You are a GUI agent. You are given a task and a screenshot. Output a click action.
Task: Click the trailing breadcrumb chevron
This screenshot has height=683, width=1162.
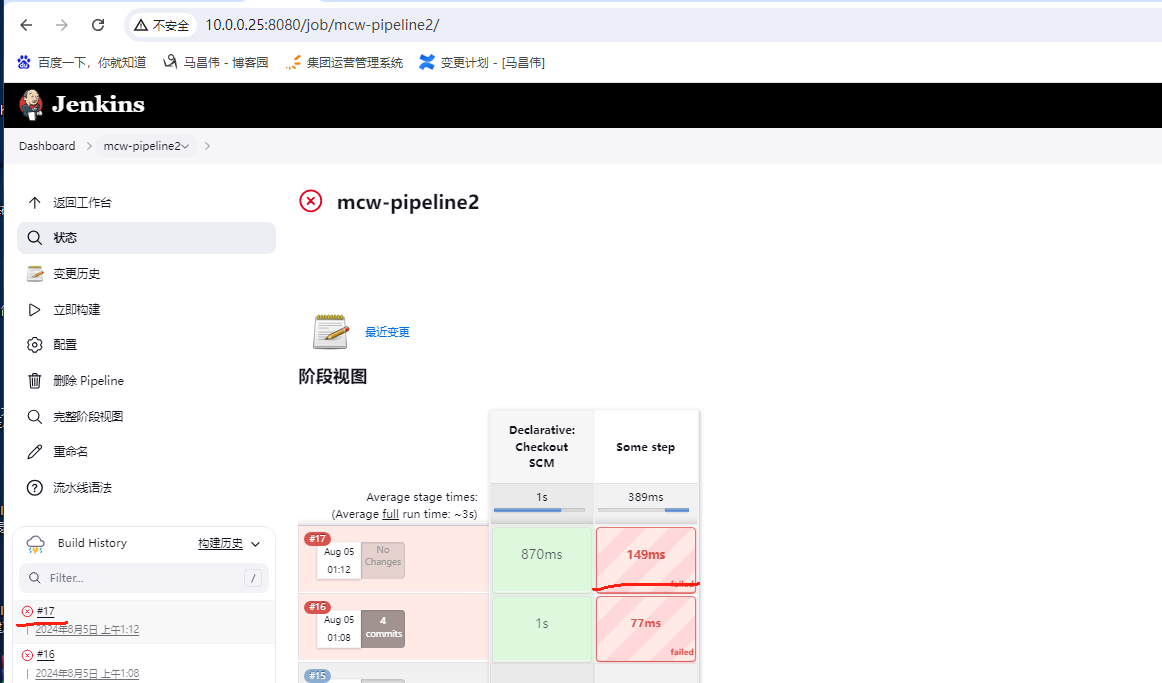[208, 146]
